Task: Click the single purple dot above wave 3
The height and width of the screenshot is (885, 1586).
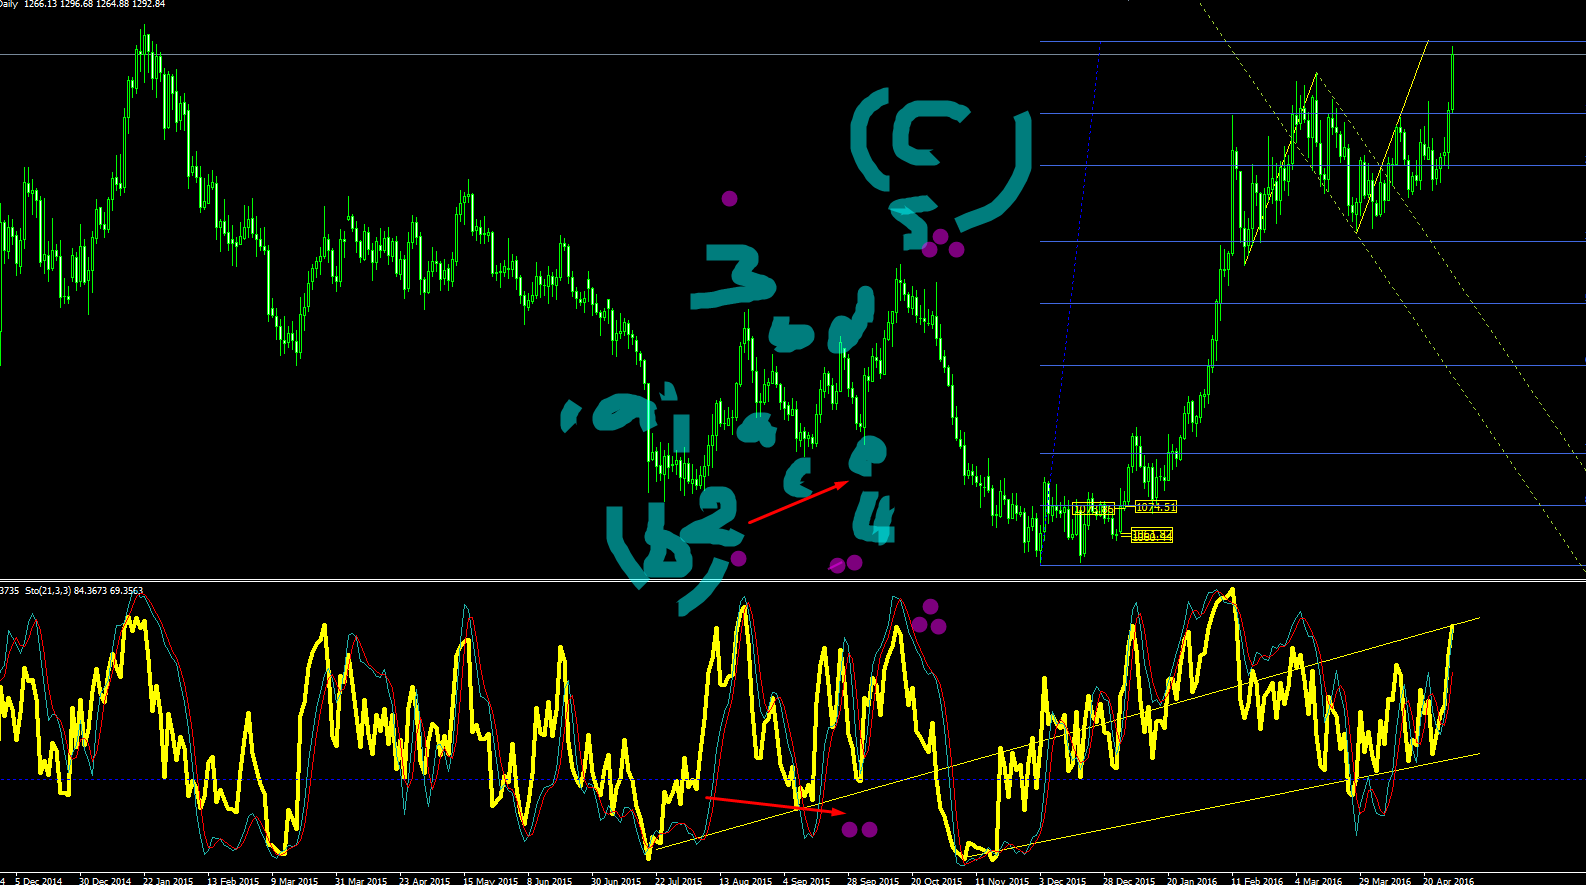Action: (729, 199)
